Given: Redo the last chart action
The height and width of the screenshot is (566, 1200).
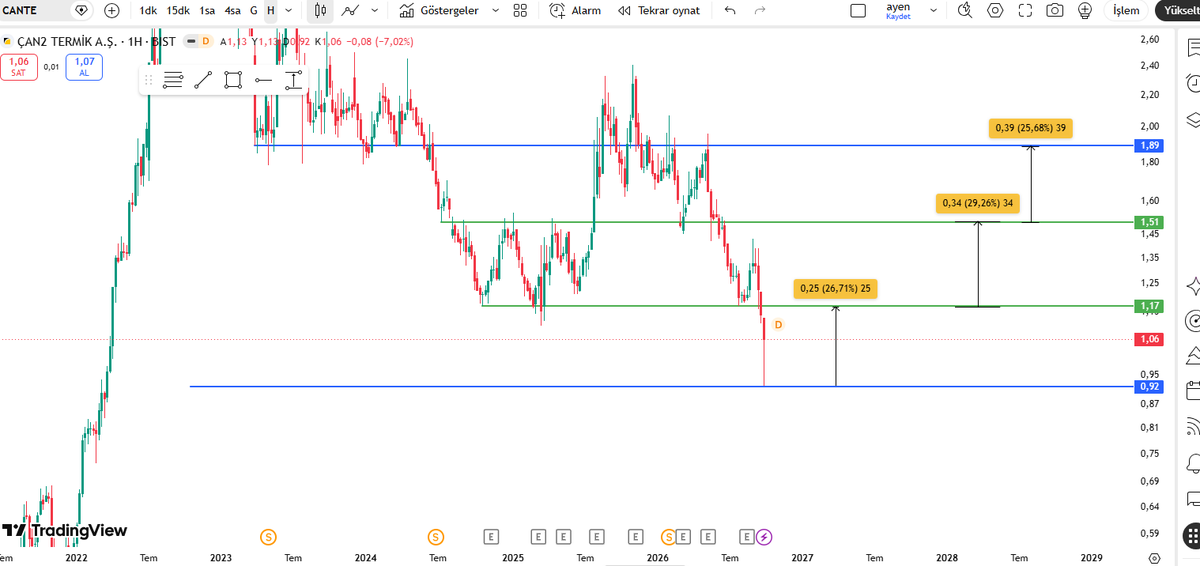Looking at the screenshot, I should (x=760, y=10).
